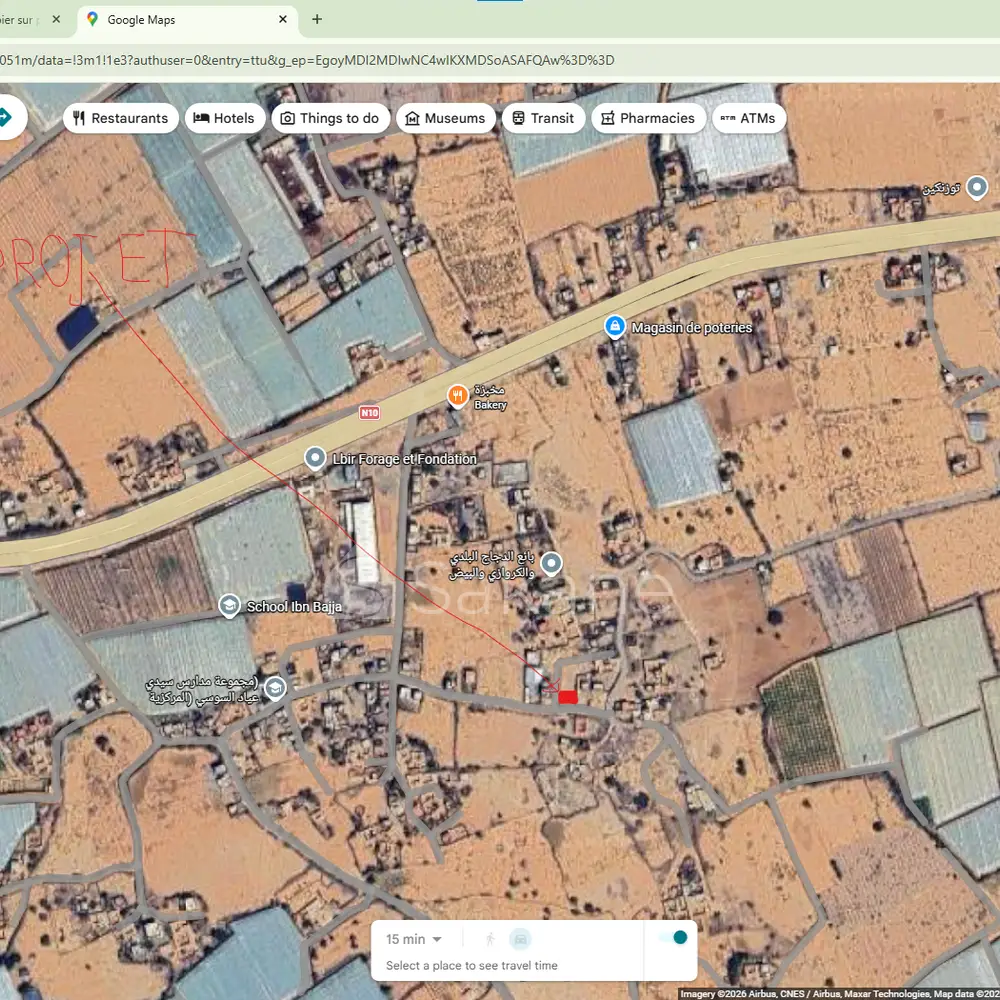Click the Arabic-named school marker
This screenshot has height=1000, width=1000.
tap(274, 688)
